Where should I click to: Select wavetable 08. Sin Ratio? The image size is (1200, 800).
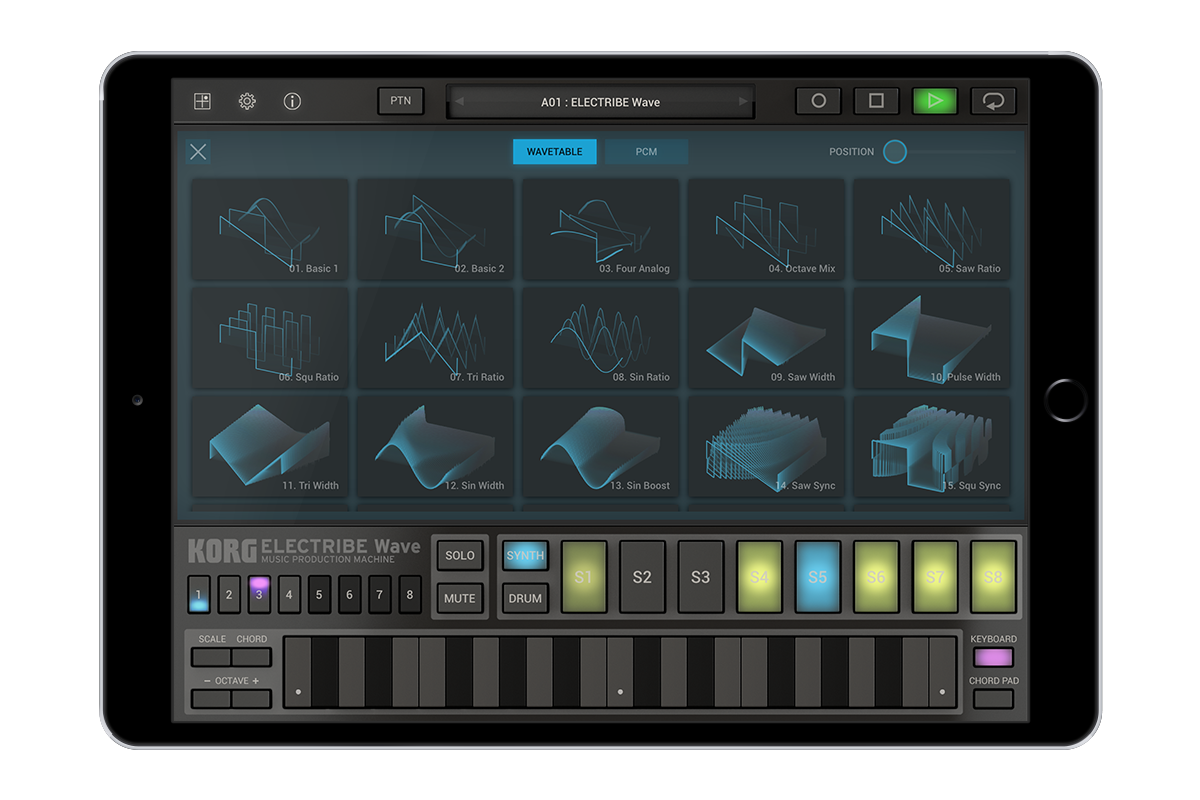click(x=601, y=338)
